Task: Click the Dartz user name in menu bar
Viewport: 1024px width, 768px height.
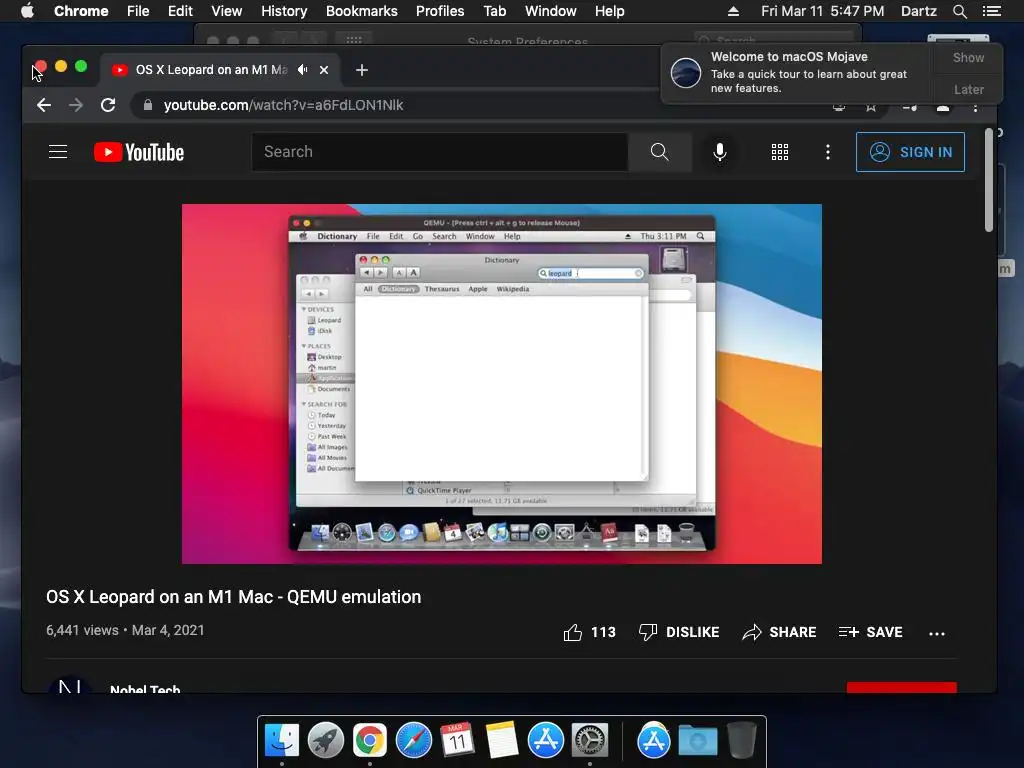Action: coord(919,11)
